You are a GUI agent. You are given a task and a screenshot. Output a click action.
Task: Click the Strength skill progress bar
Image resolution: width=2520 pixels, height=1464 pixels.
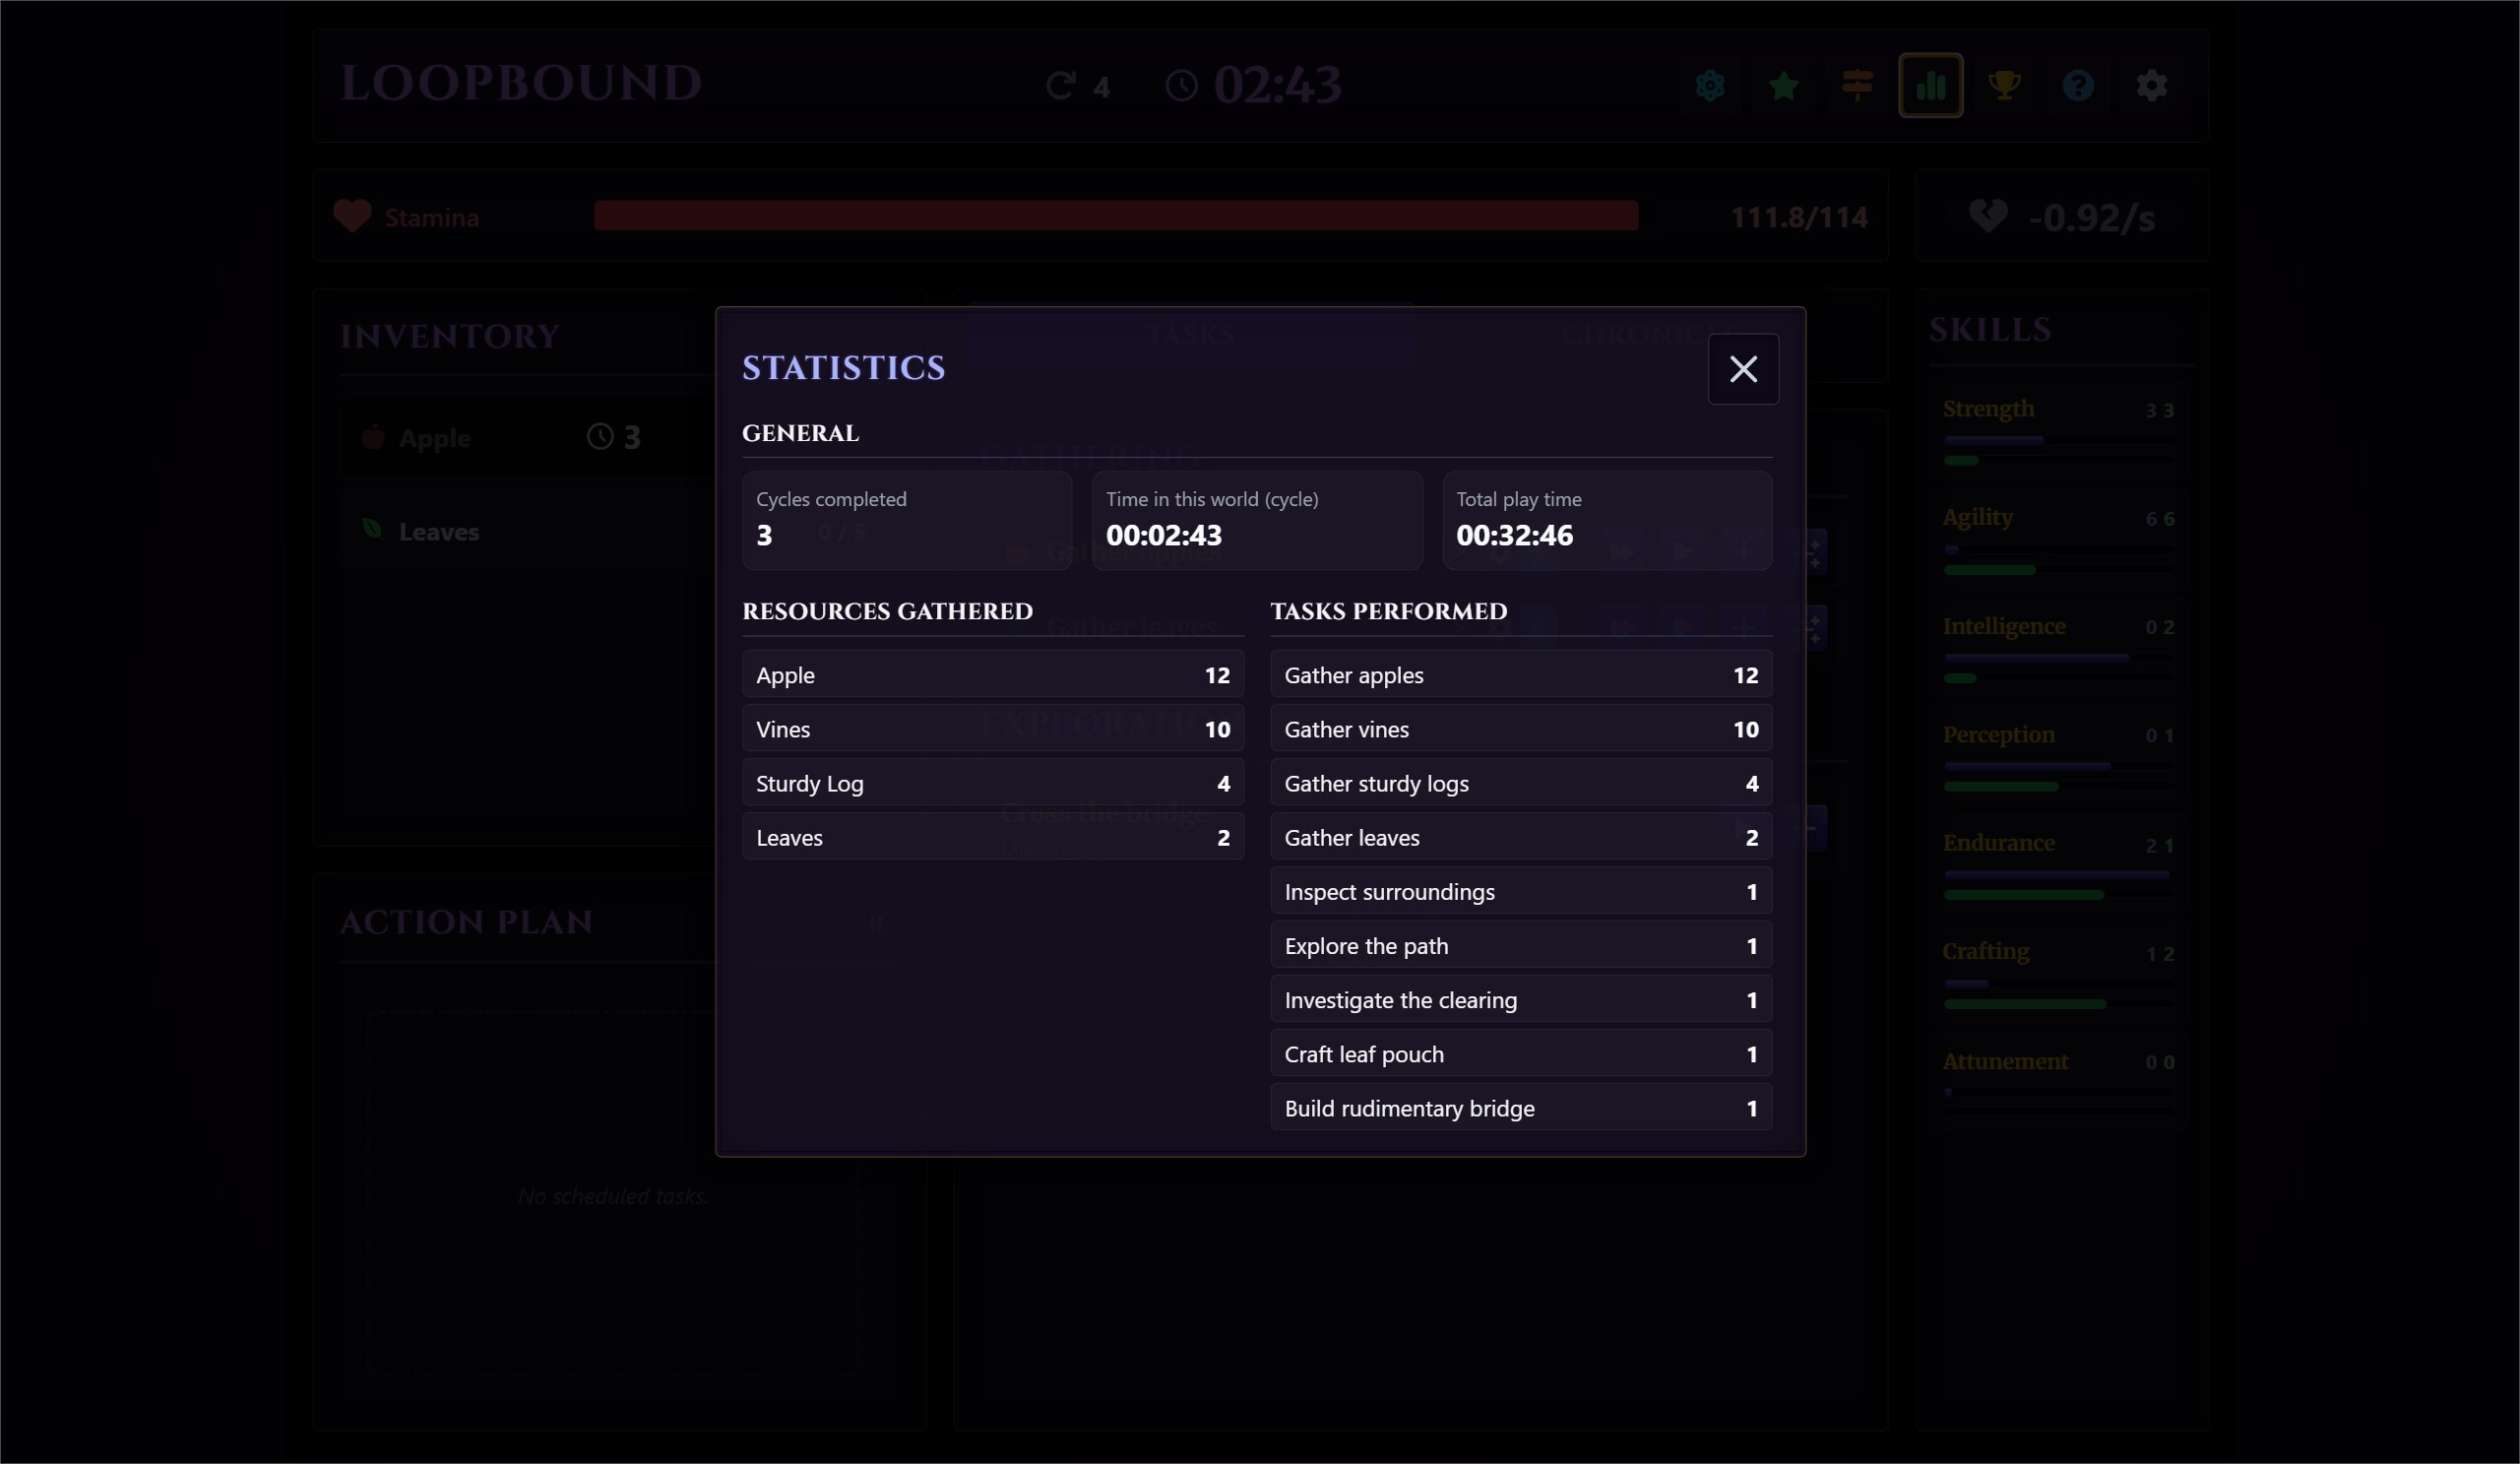(2058, 439)
